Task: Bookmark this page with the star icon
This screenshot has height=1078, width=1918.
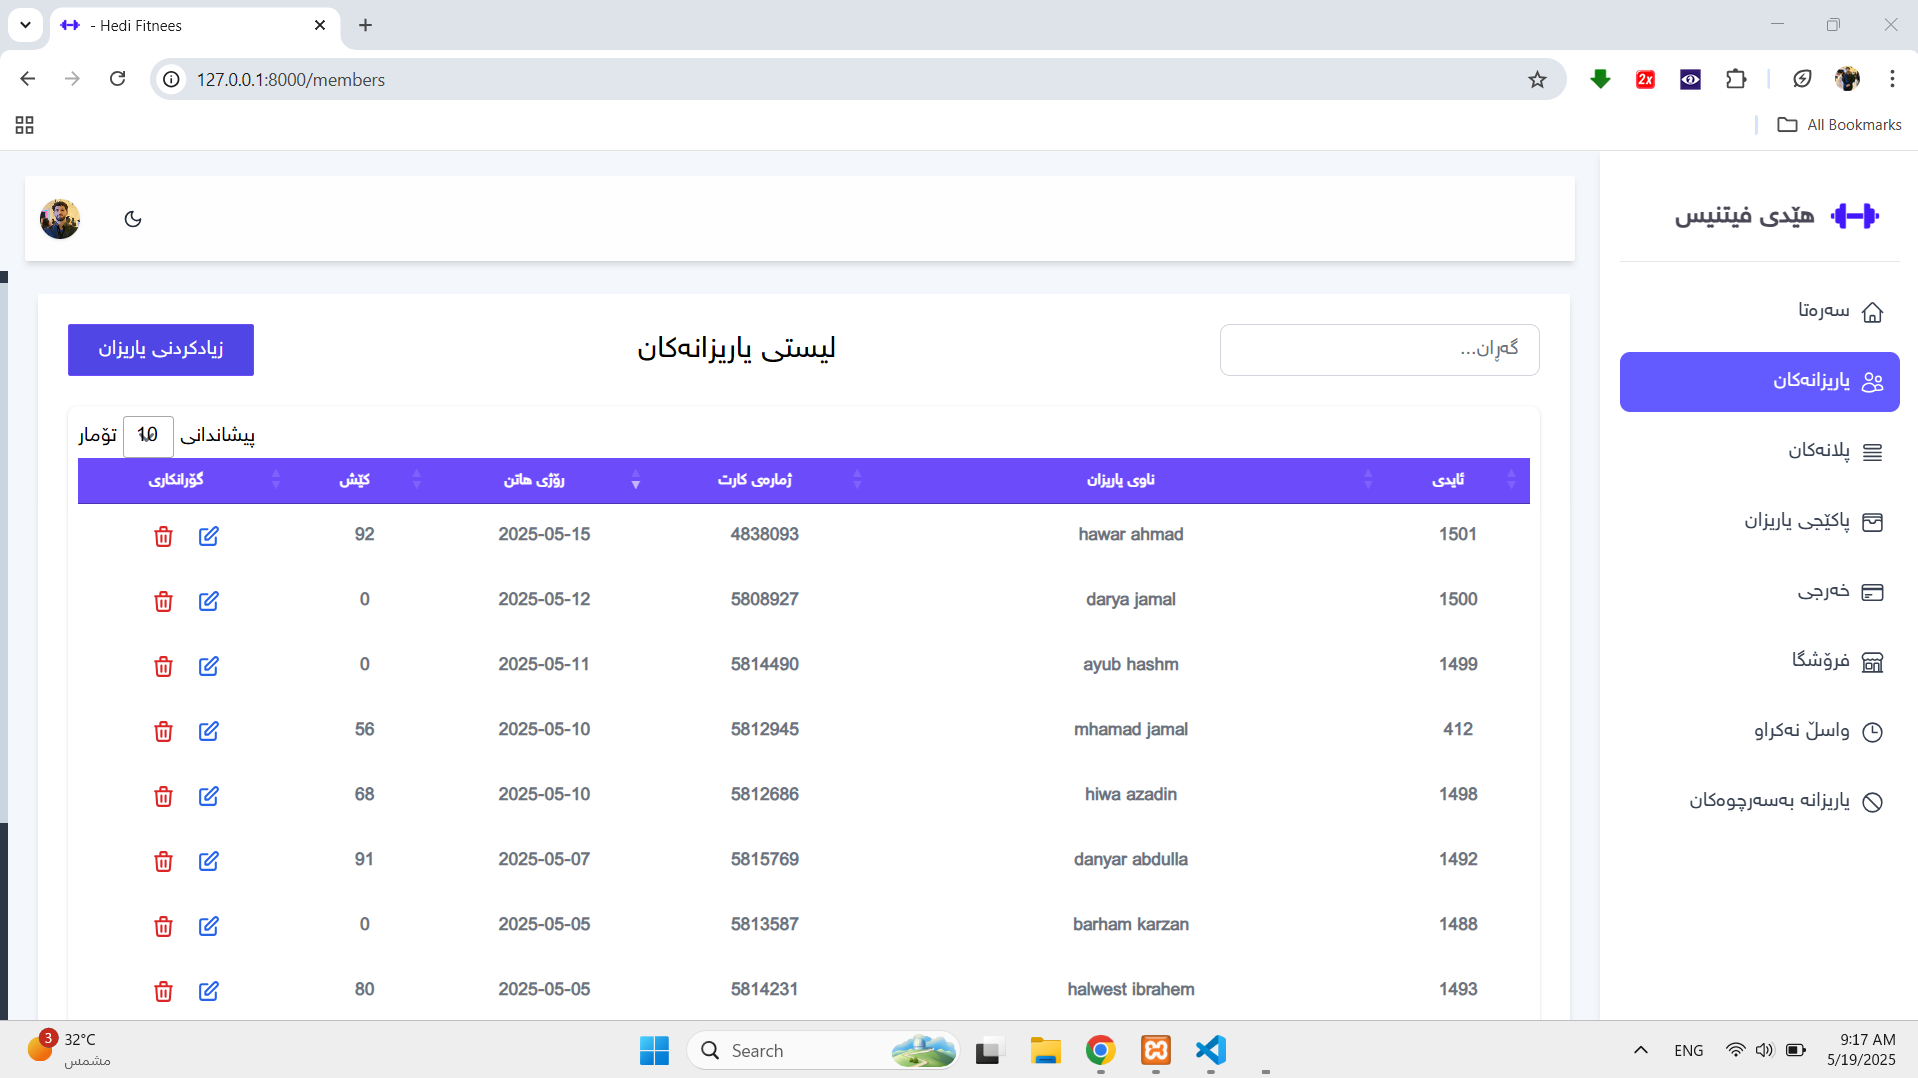Action: pyautogui.click(x=1537, y=80)
